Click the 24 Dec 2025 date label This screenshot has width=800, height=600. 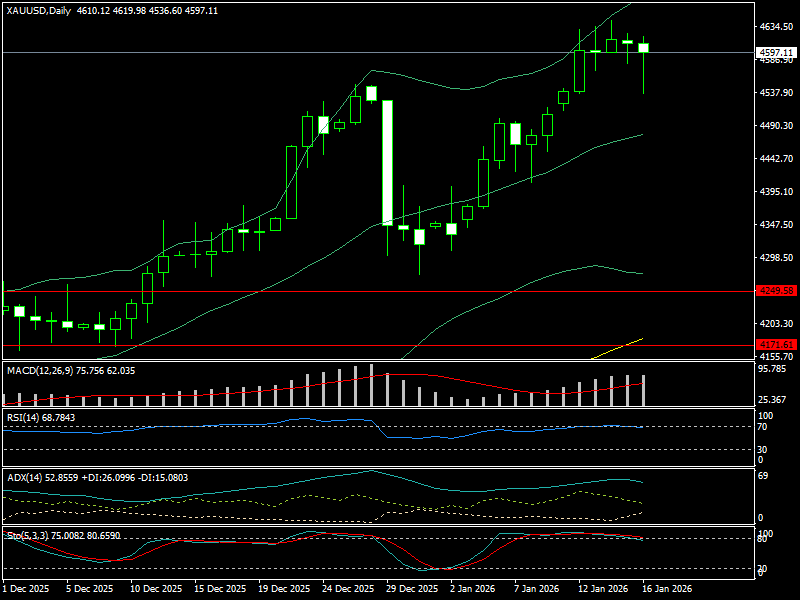pyautogui.click(x=348, y=589)
